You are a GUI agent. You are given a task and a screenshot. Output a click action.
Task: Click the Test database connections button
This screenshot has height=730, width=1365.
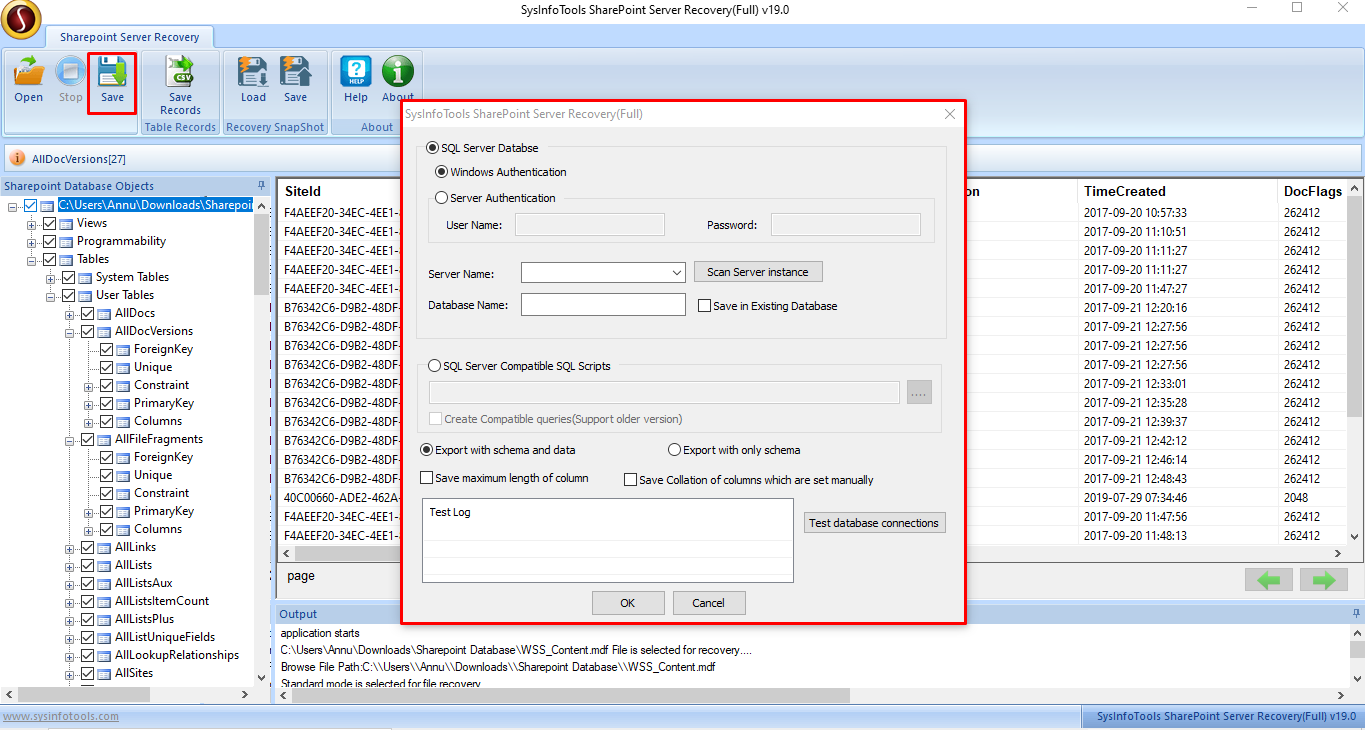[x=874, y=523]
